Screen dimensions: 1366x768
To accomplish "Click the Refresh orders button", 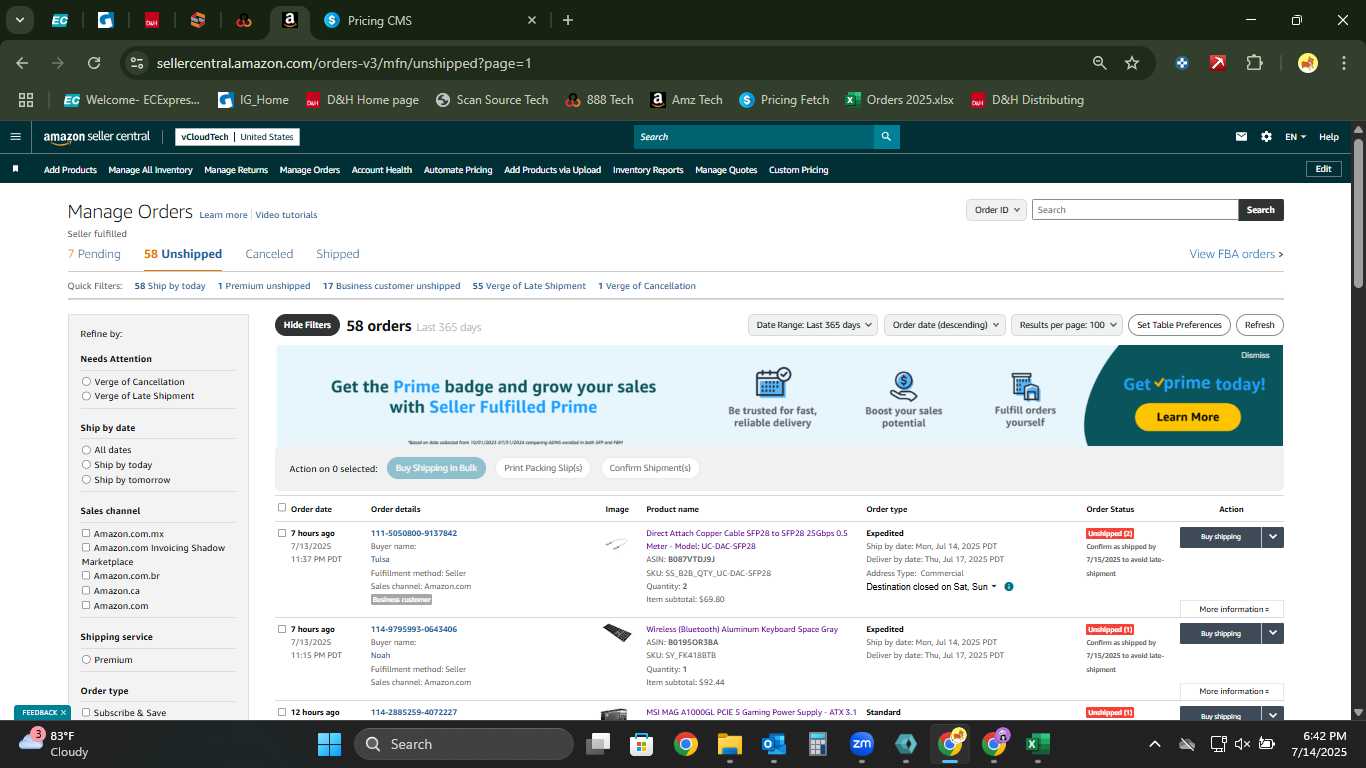I will point(1260,325).
